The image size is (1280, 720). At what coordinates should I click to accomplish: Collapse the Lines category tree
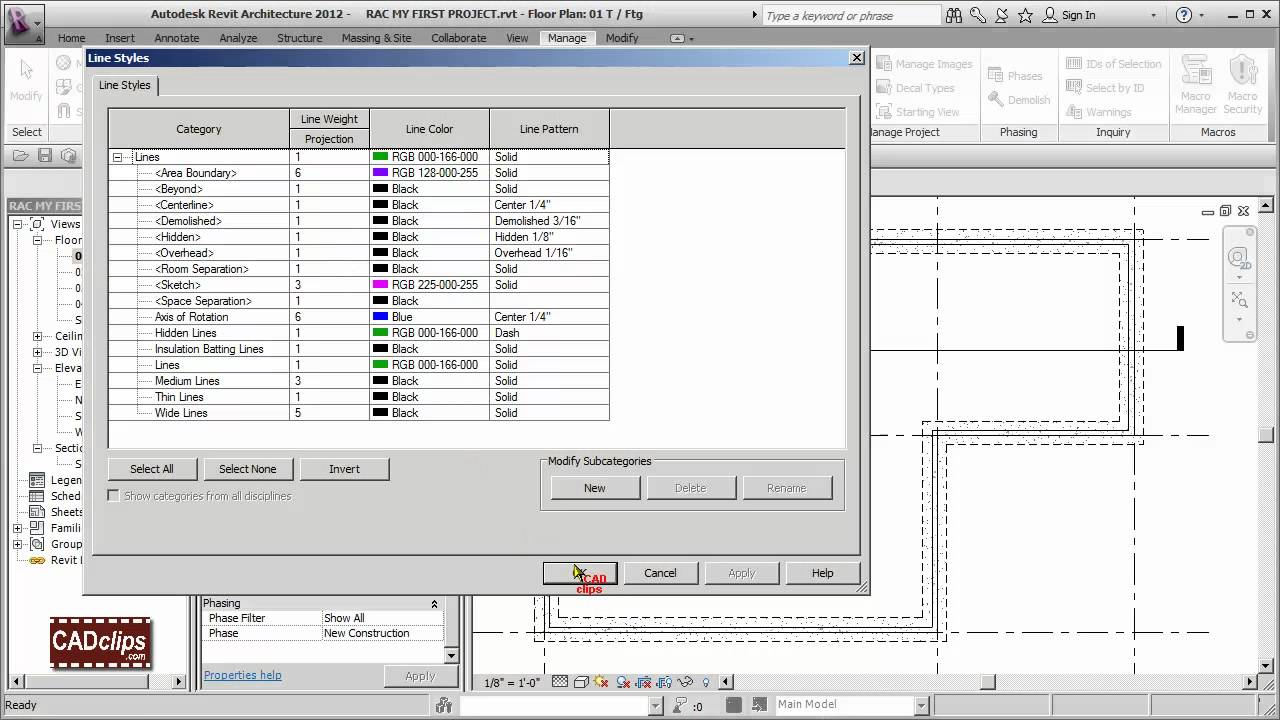tap(118, 157)
